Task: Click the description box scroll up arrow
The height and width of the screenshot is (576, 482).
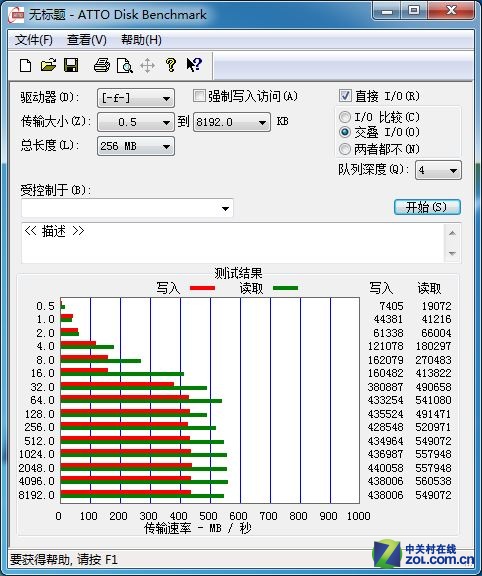Action: point(452,233)
